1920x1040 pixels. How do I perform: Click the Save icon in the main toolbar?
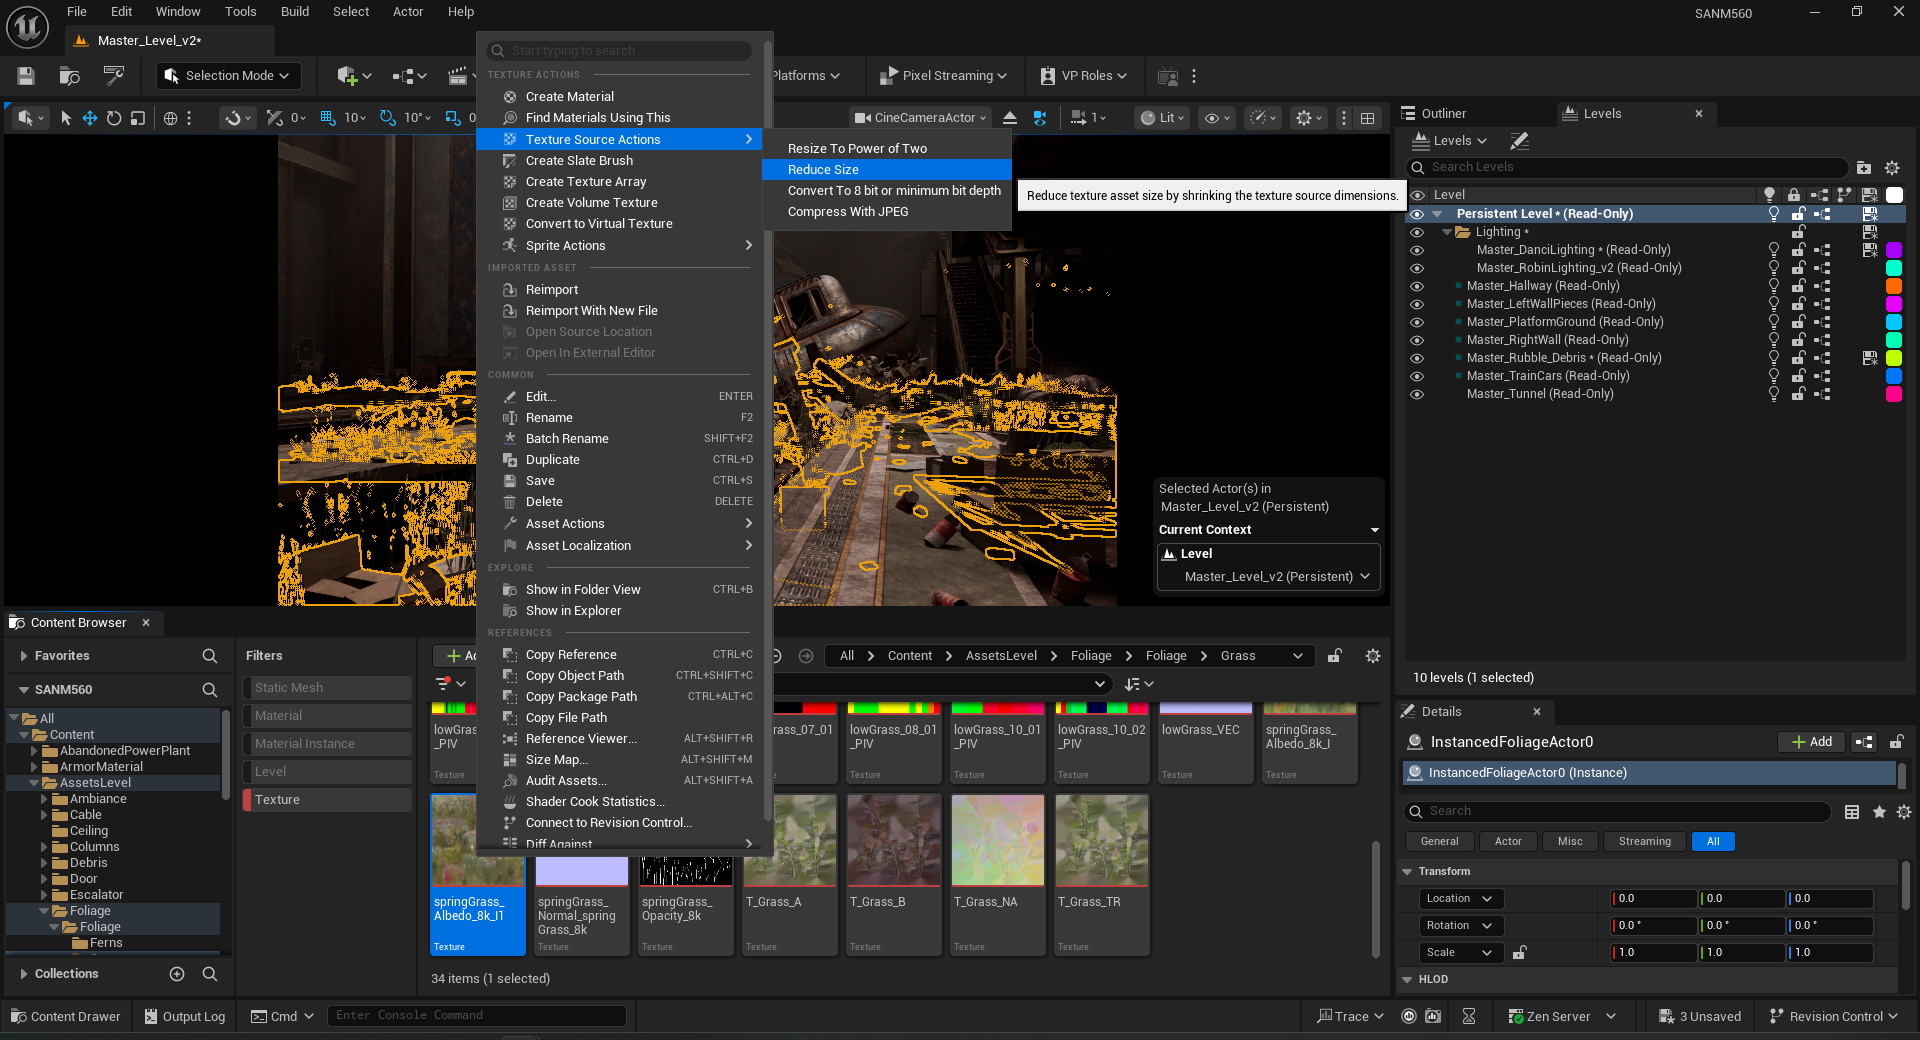pyautogui.click(x=26, y=76)
